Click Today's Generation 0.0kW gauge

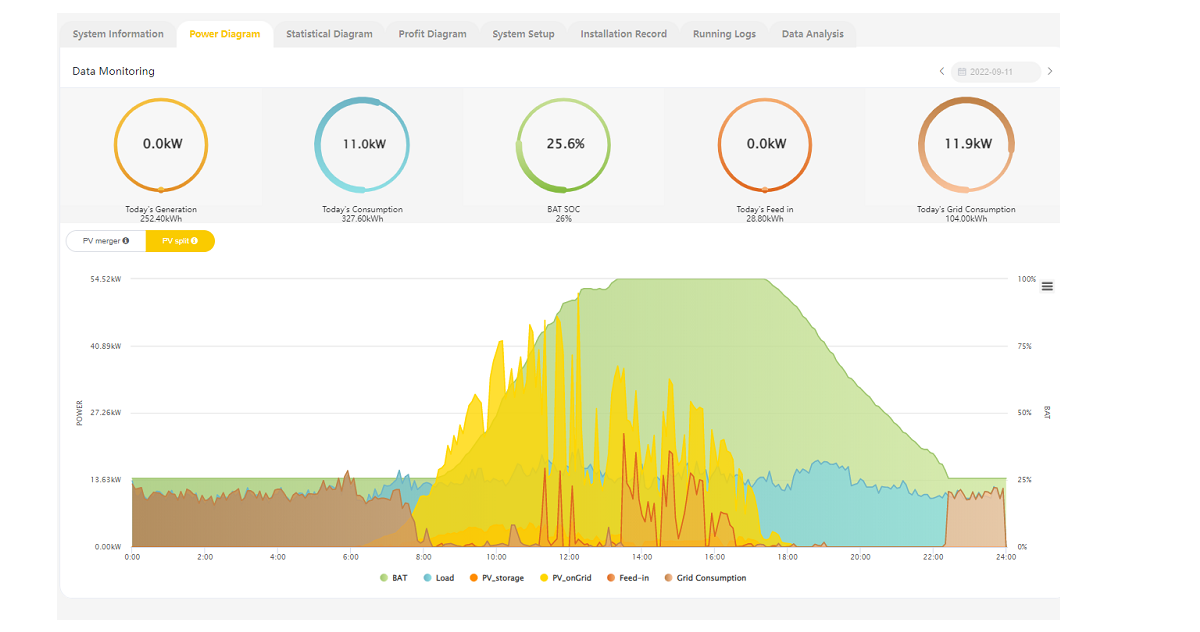coord(161,145)
